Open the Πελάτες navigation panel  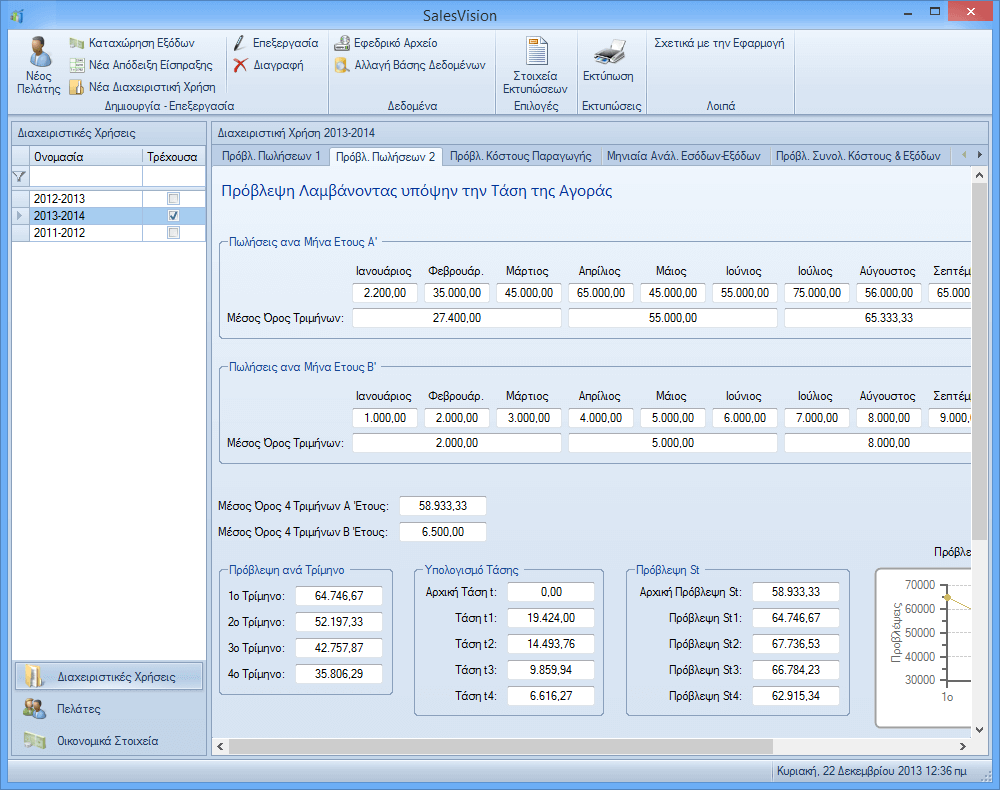pyautogui.click(x=78, y=709)
